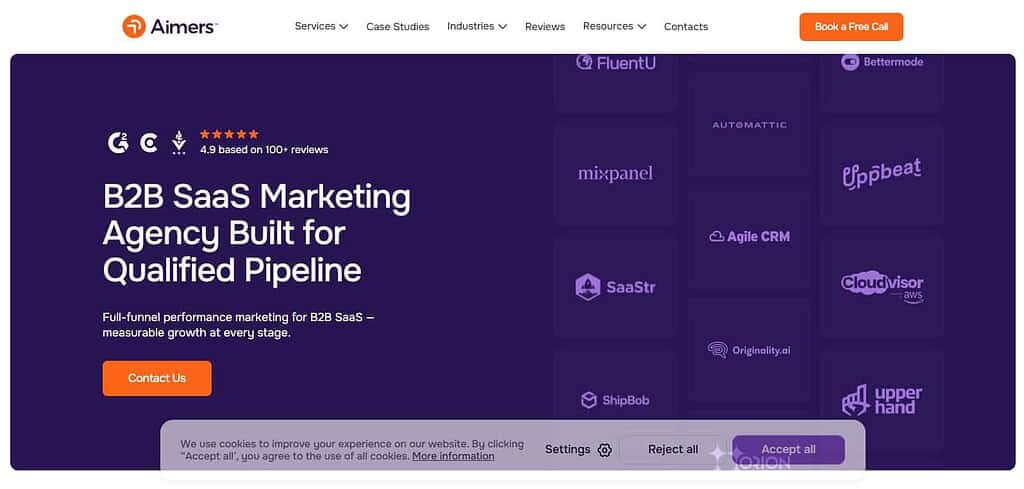This screenshot has height=489, width=1024.
Task: Click the Originality.ai client logo
Action: [749, 350]
